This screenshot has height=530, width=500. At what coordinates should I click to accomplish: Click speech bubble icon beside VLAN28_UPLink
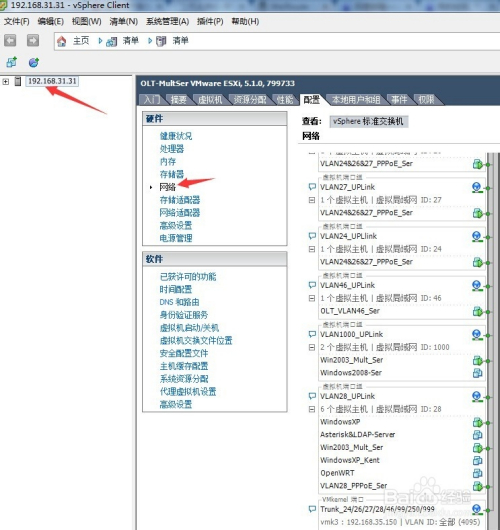point(312,396)
